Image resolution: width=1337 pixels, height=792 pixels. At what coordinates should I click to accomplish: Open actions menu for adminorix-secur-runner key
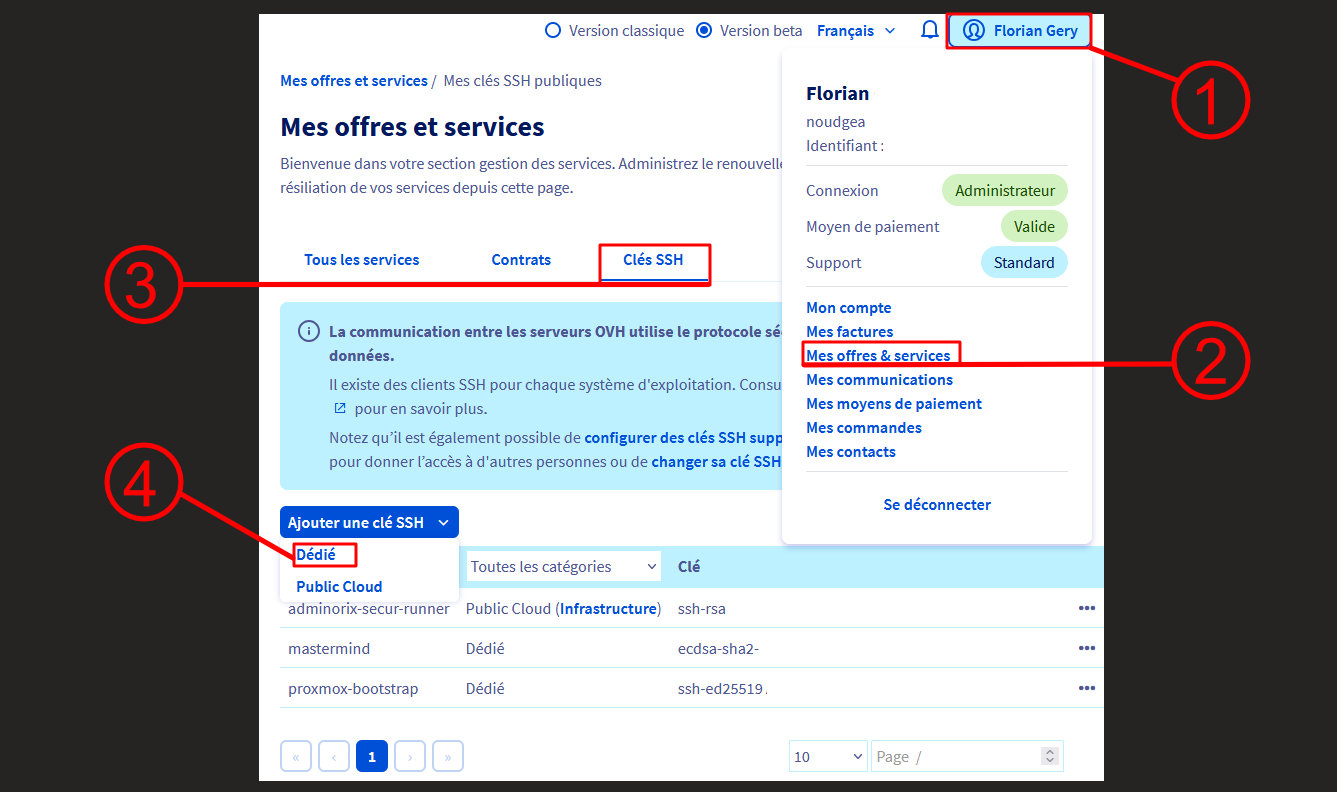pos(1086,608)
